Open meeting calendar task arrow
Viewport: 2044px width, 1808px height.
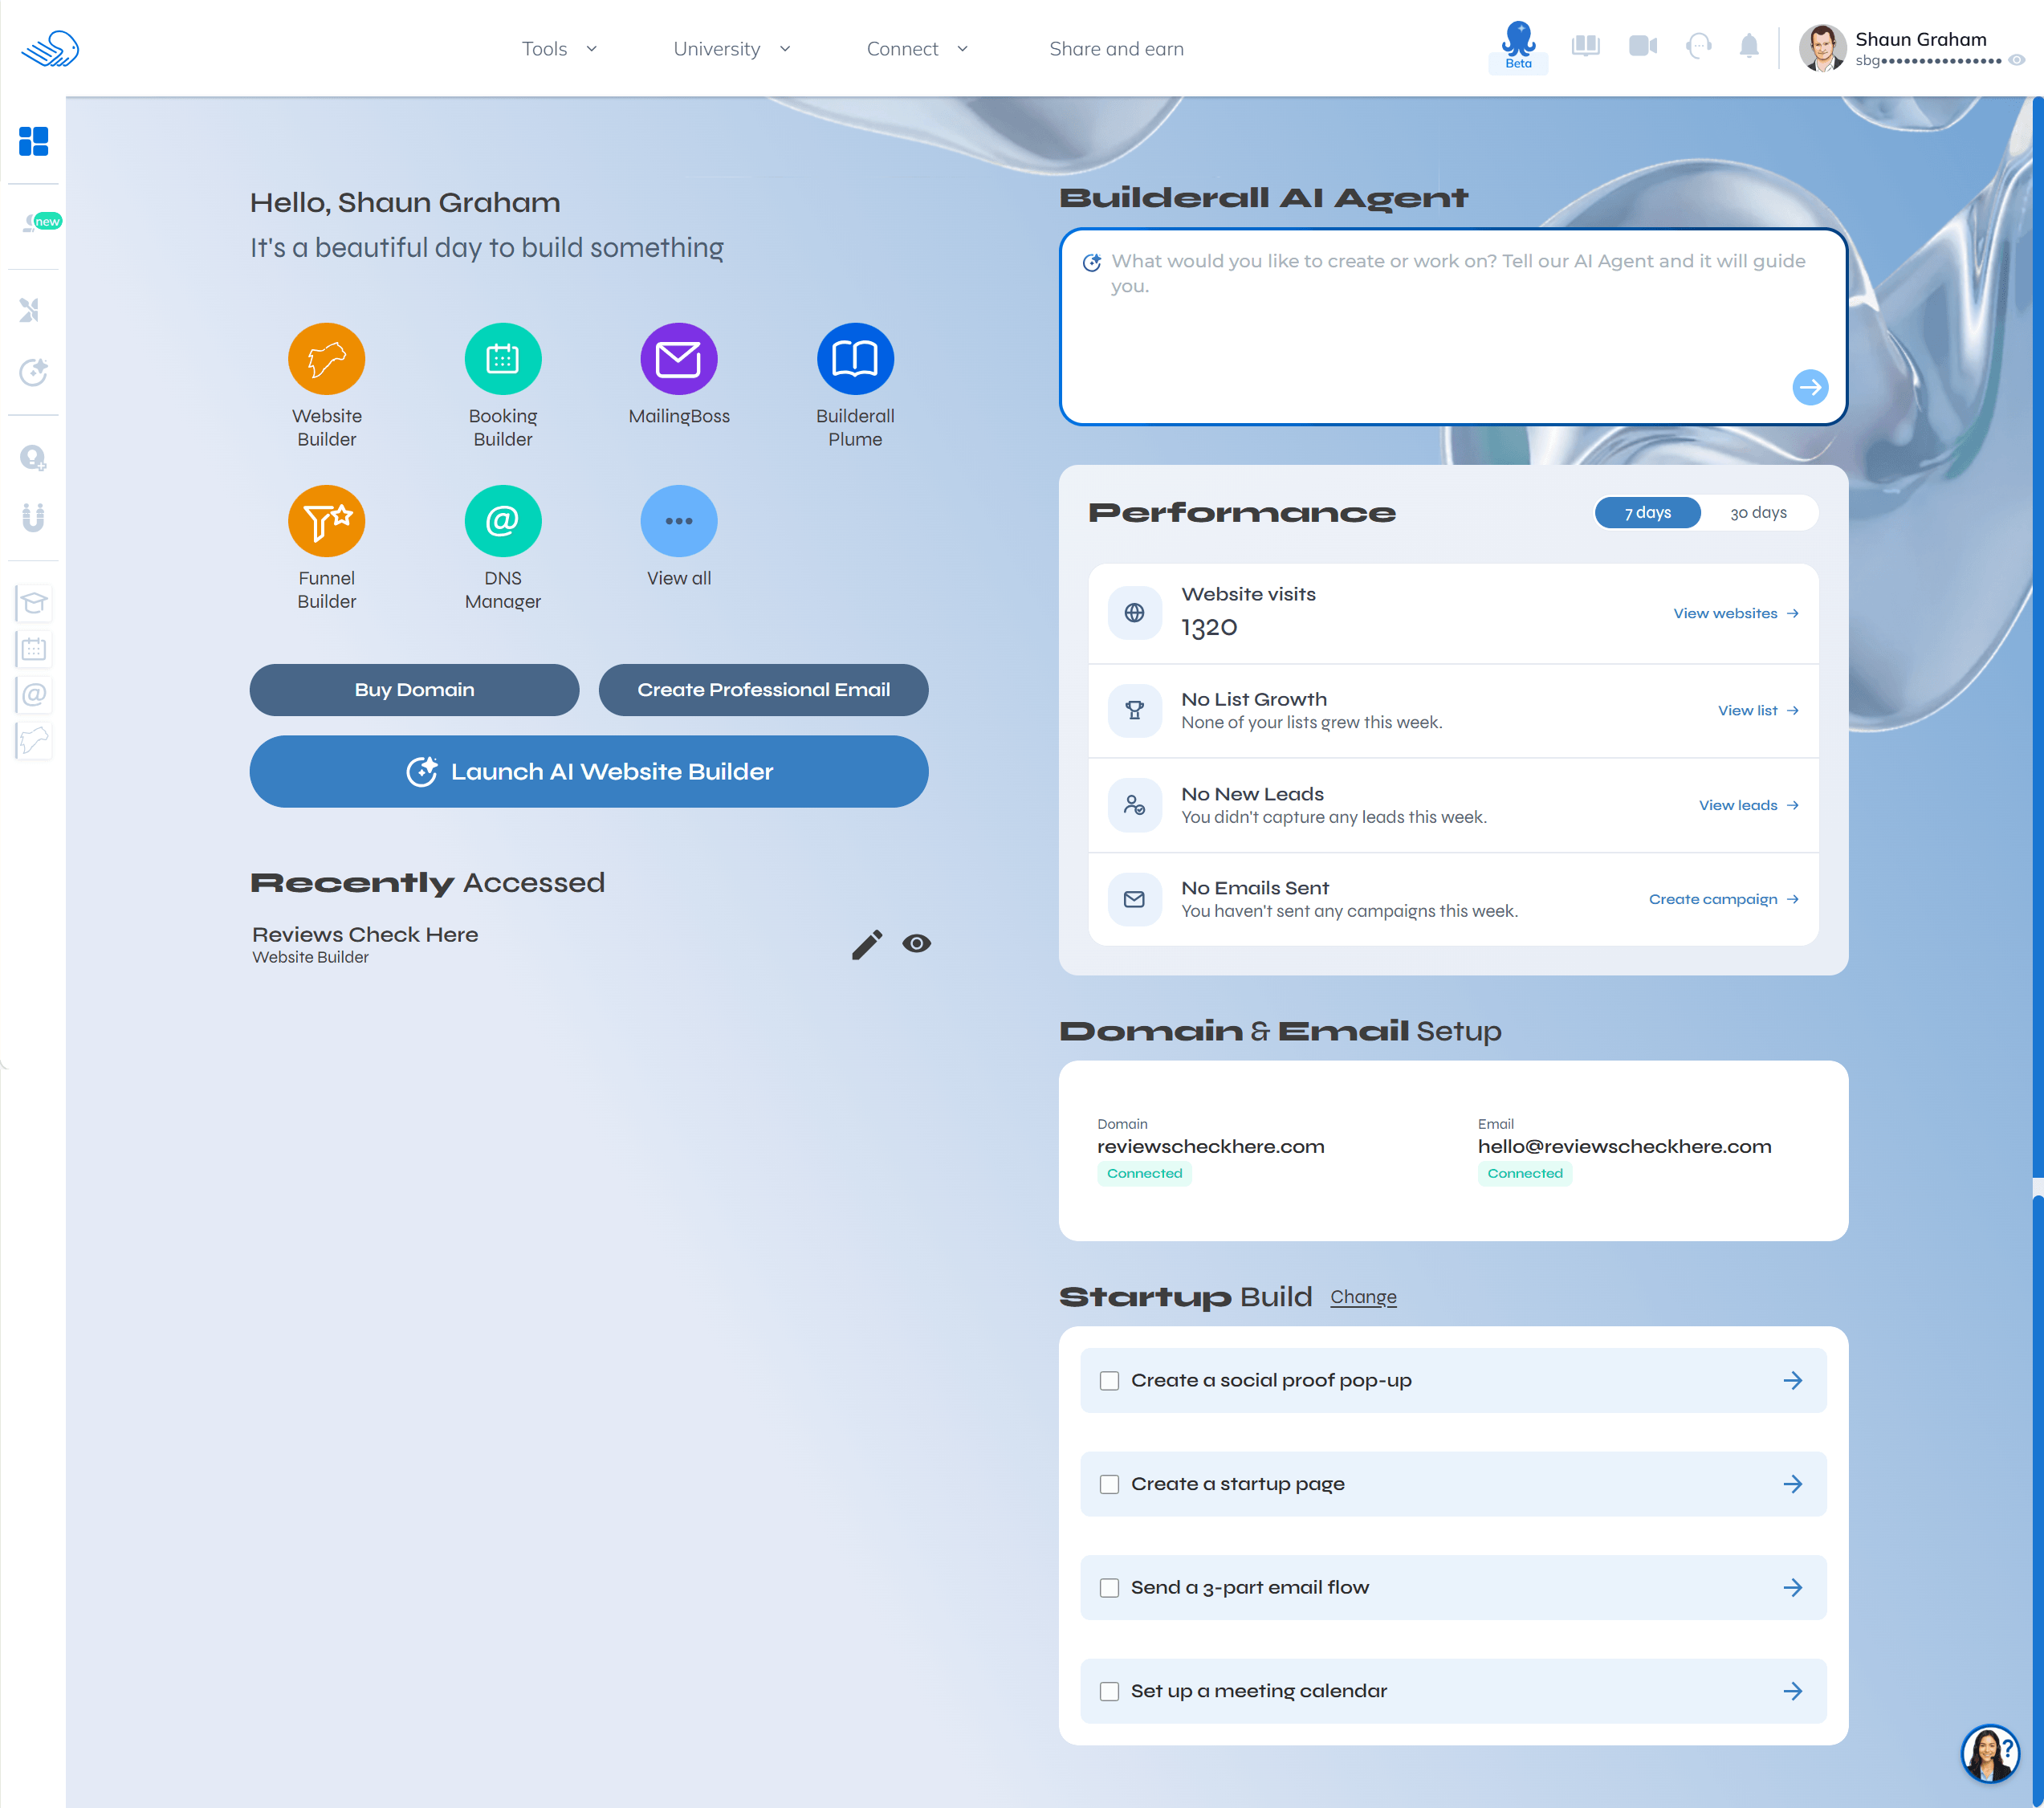click(1792, 1691)
